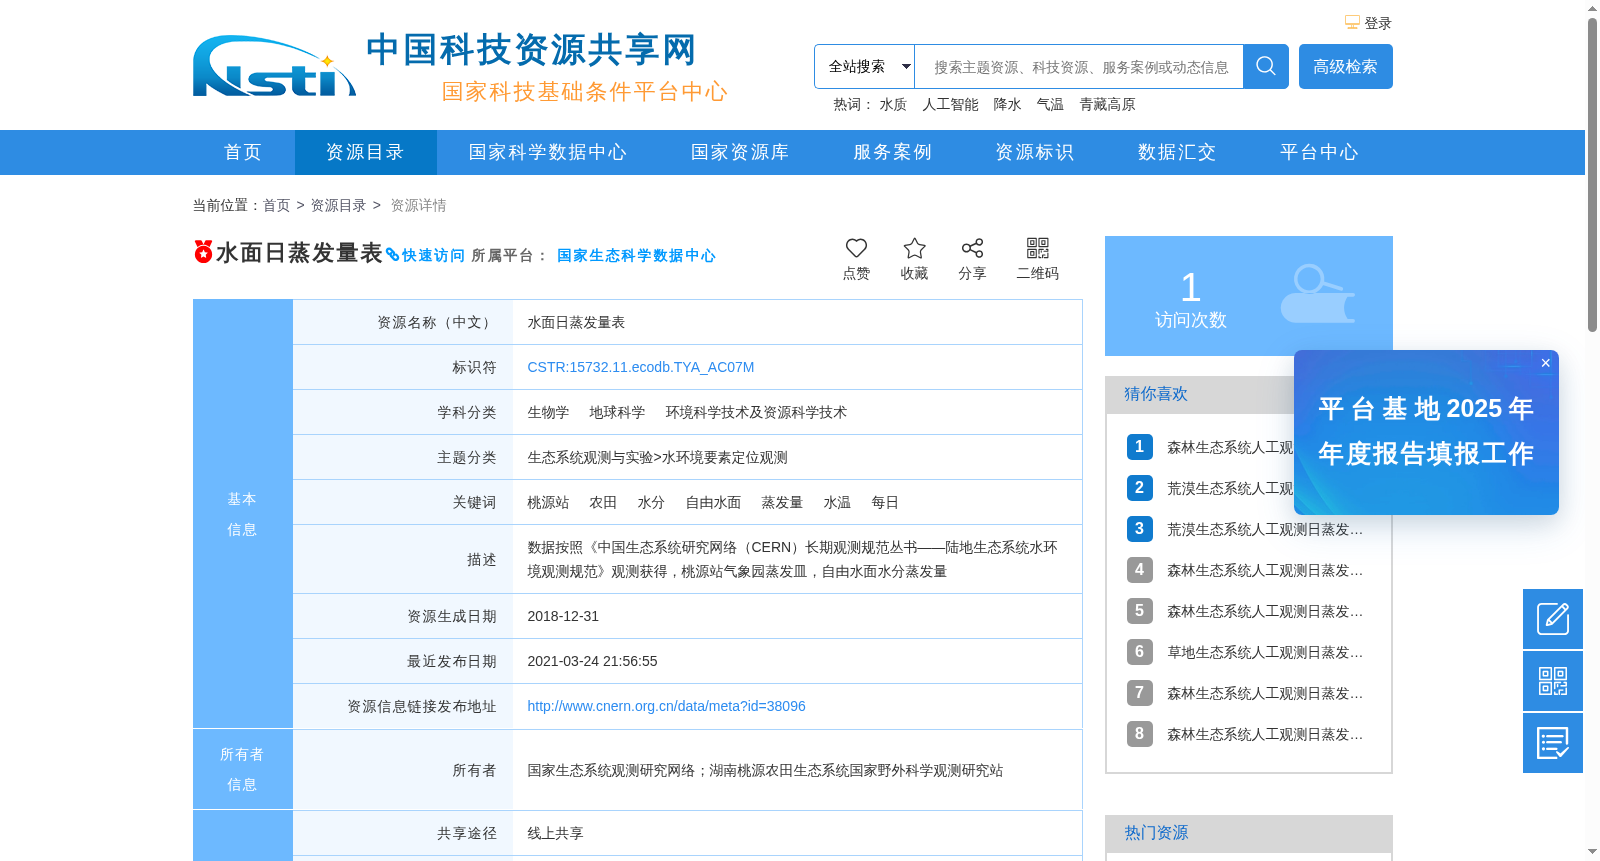
Task: Click the date value 2018-12-31
Action: 563,616
